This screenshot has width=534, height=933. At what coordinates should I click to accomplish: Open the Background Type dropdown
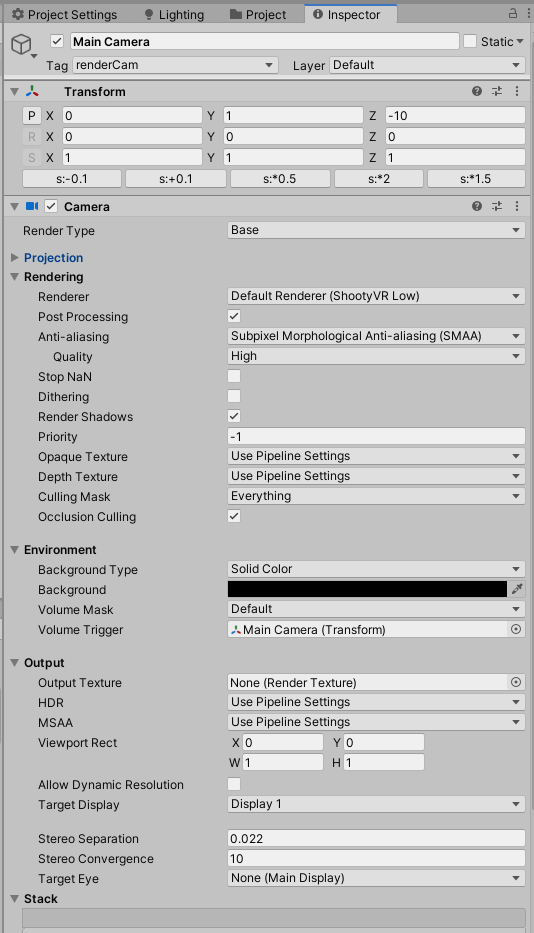376,569
